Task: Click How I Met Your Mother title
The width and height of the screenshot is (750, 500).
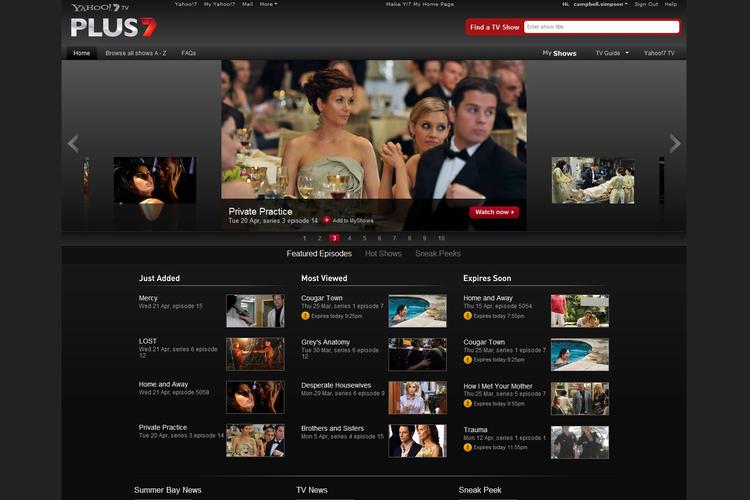Action: pyautogui.click(x=497, y=386)
